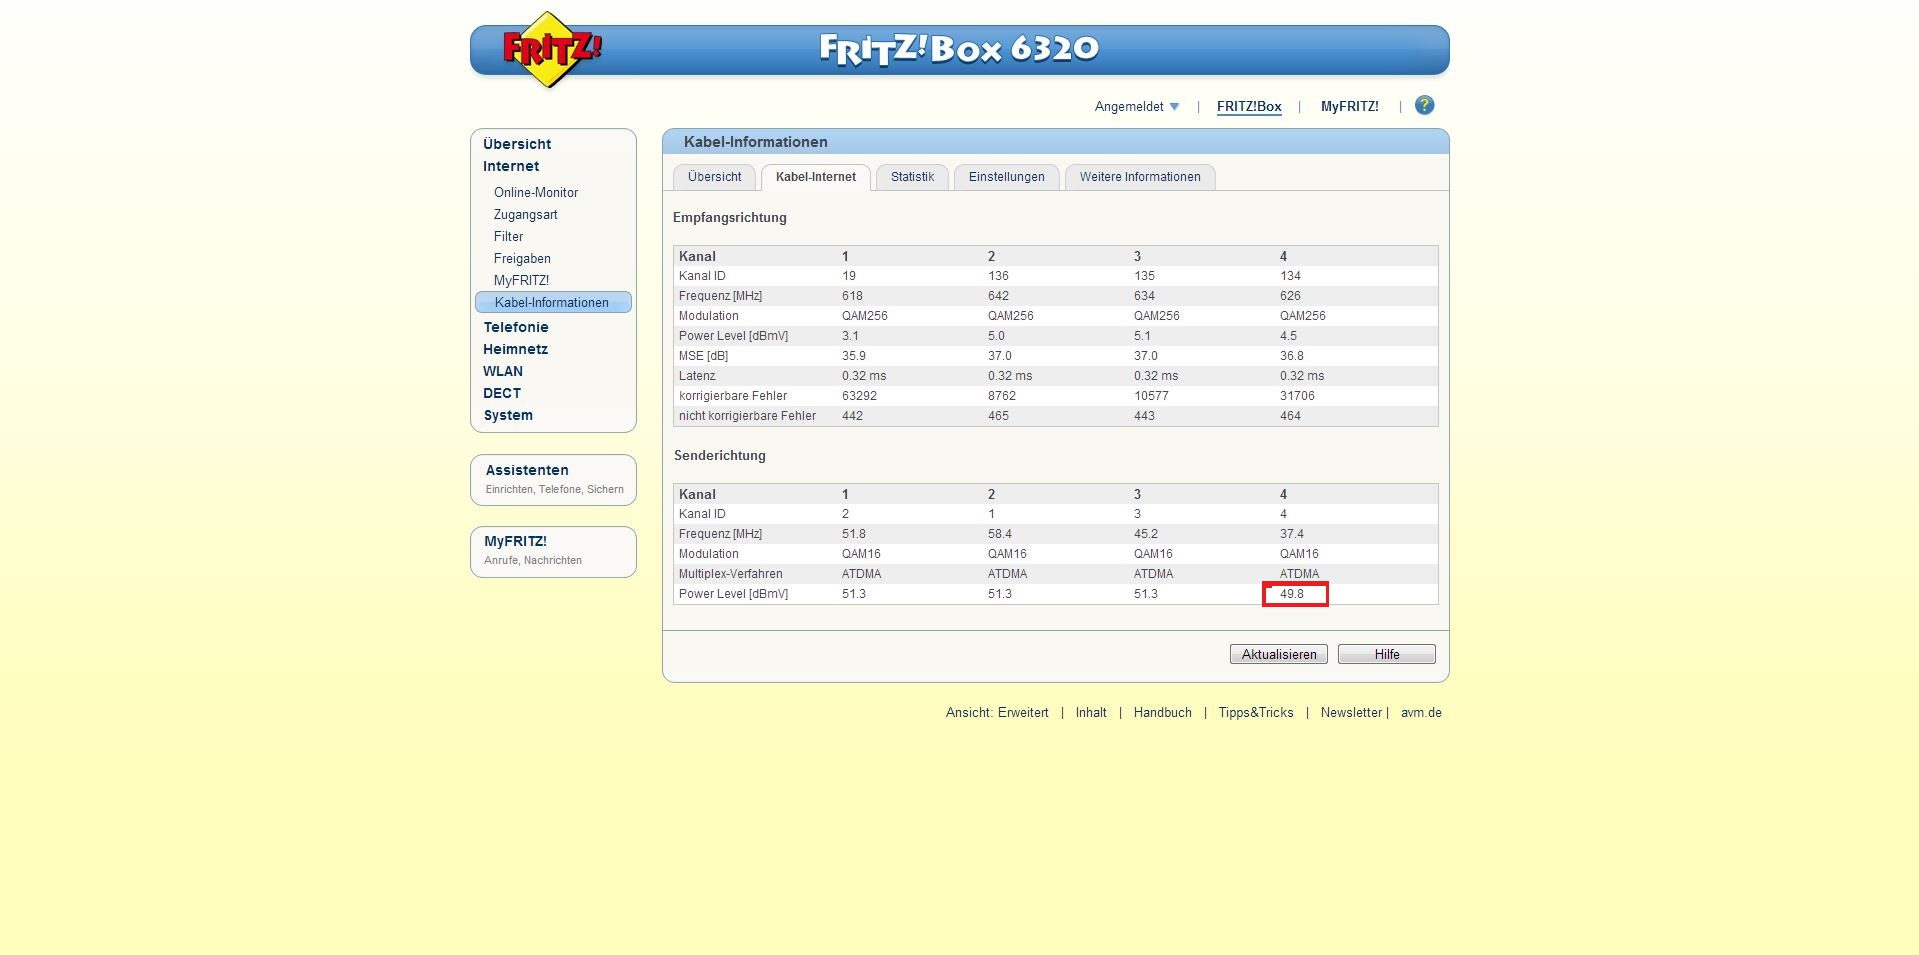
Task: Switch to the Übersicht tab
Action: pos(714,177)
